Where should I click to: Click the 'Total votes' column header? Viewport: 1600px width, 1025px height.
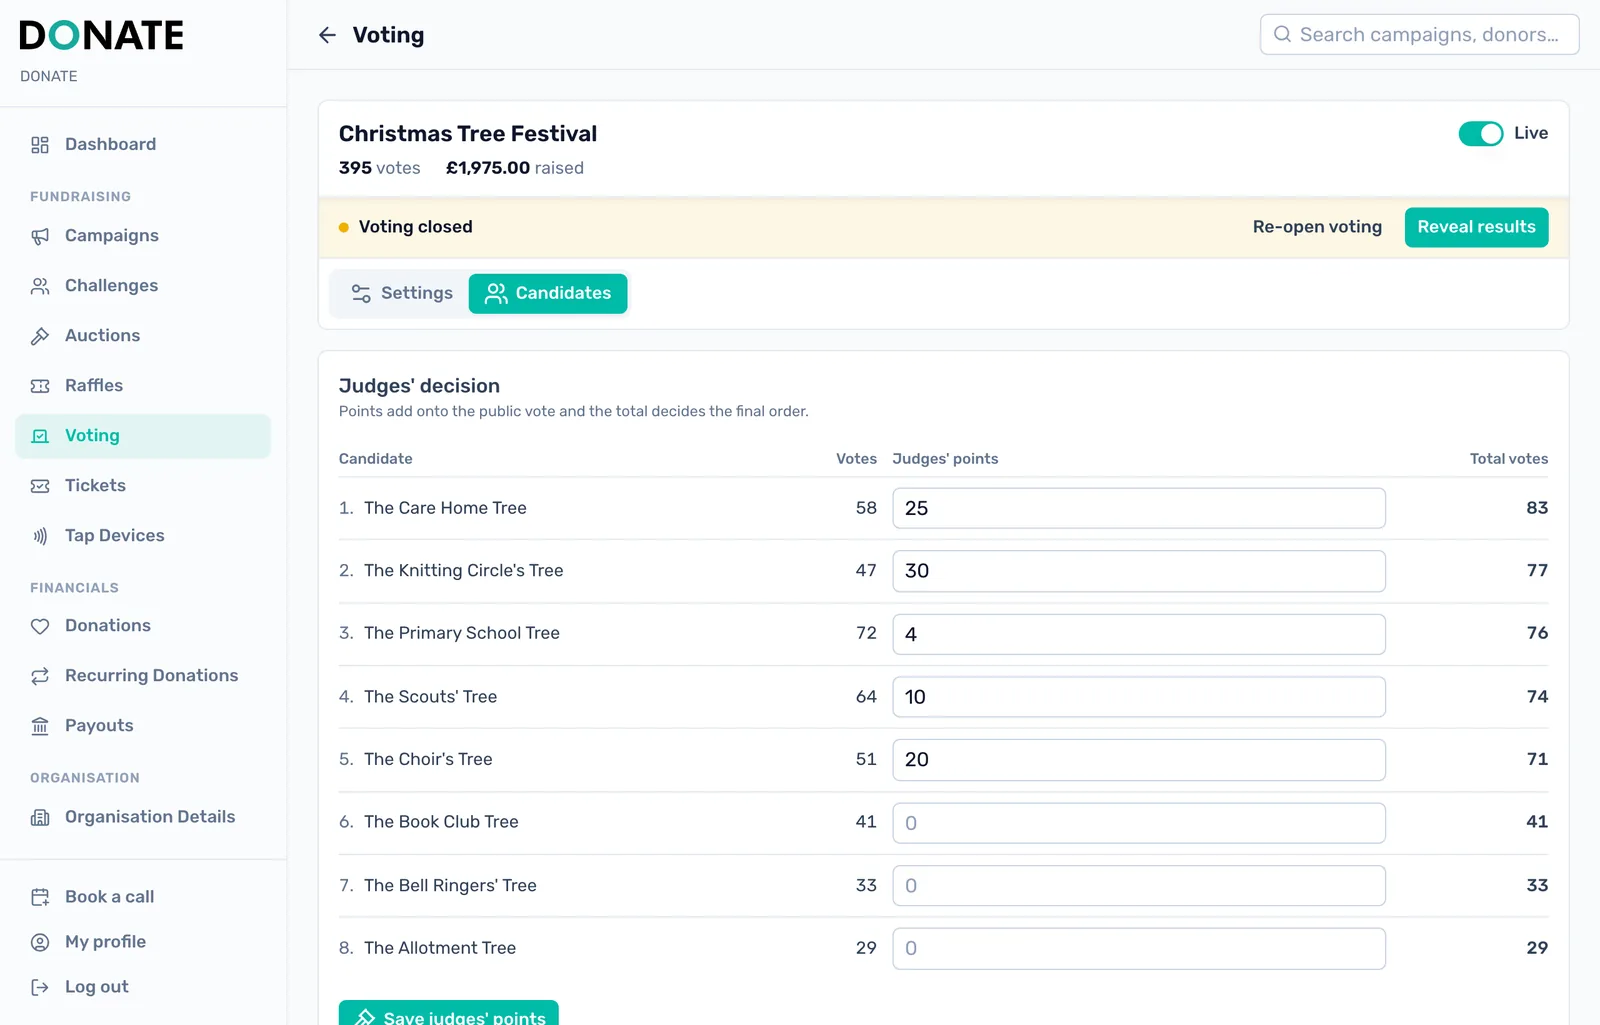tap(1508, 459)
